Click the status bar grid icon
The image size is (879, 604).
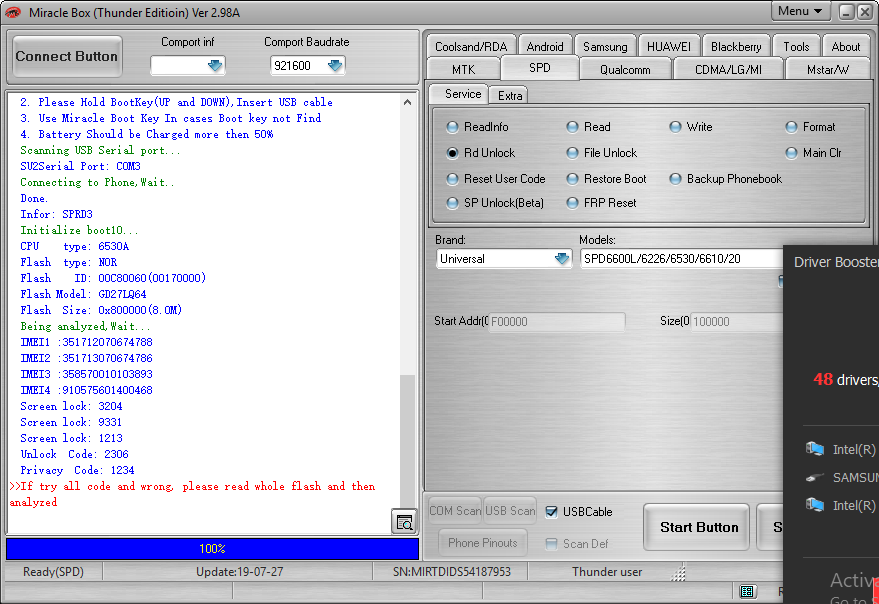click(747, 591)
